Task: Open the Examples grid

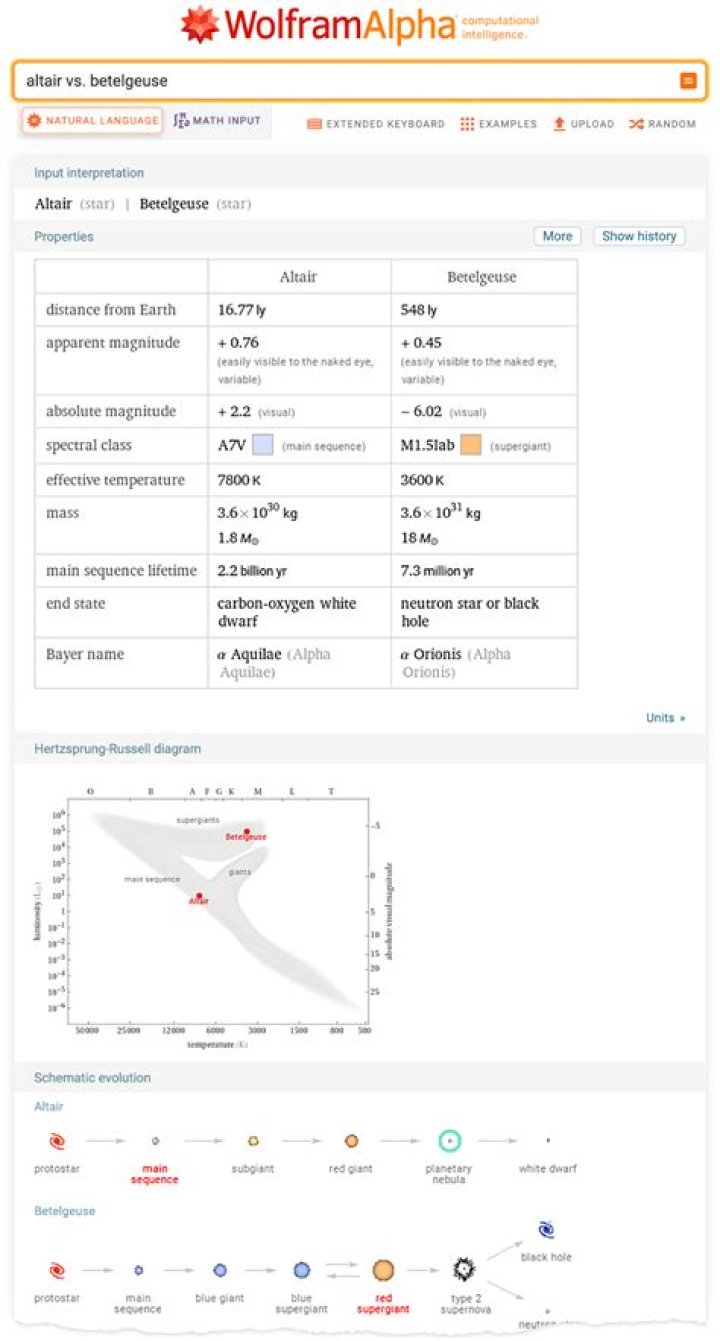Action: point(498,124)
